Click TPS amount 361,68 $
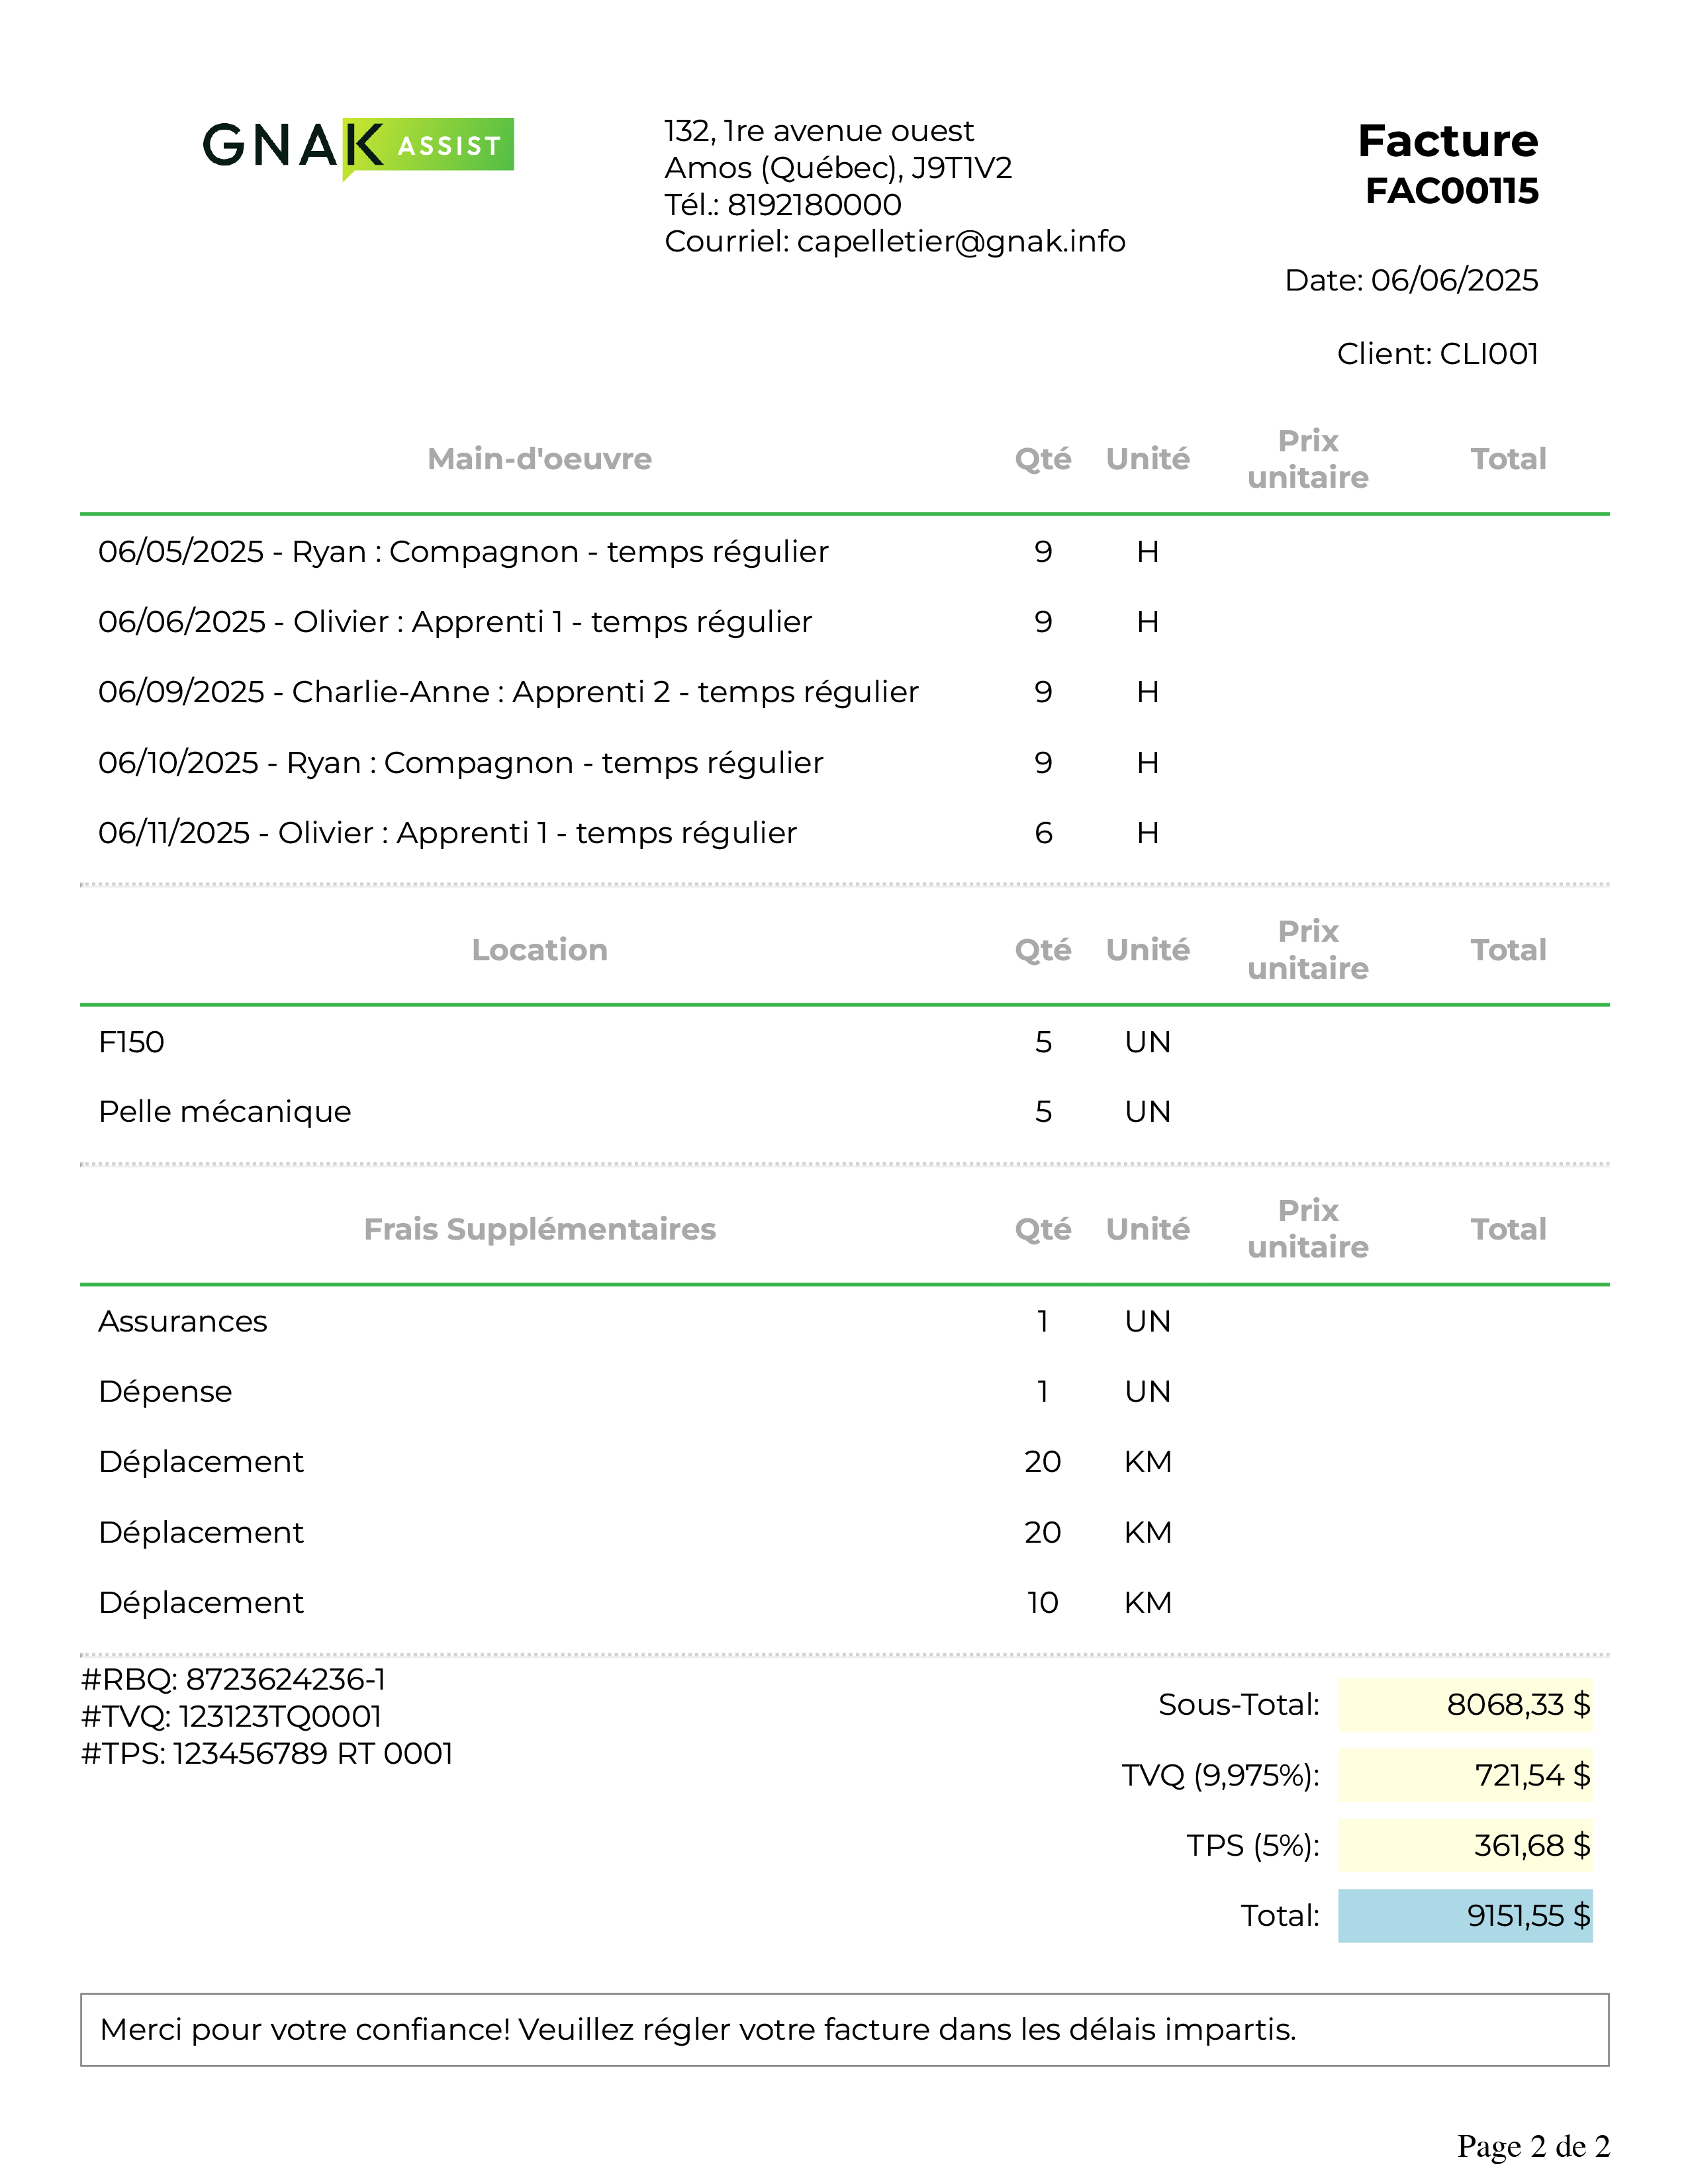1688x2184 pixels. (1465, 1845)
